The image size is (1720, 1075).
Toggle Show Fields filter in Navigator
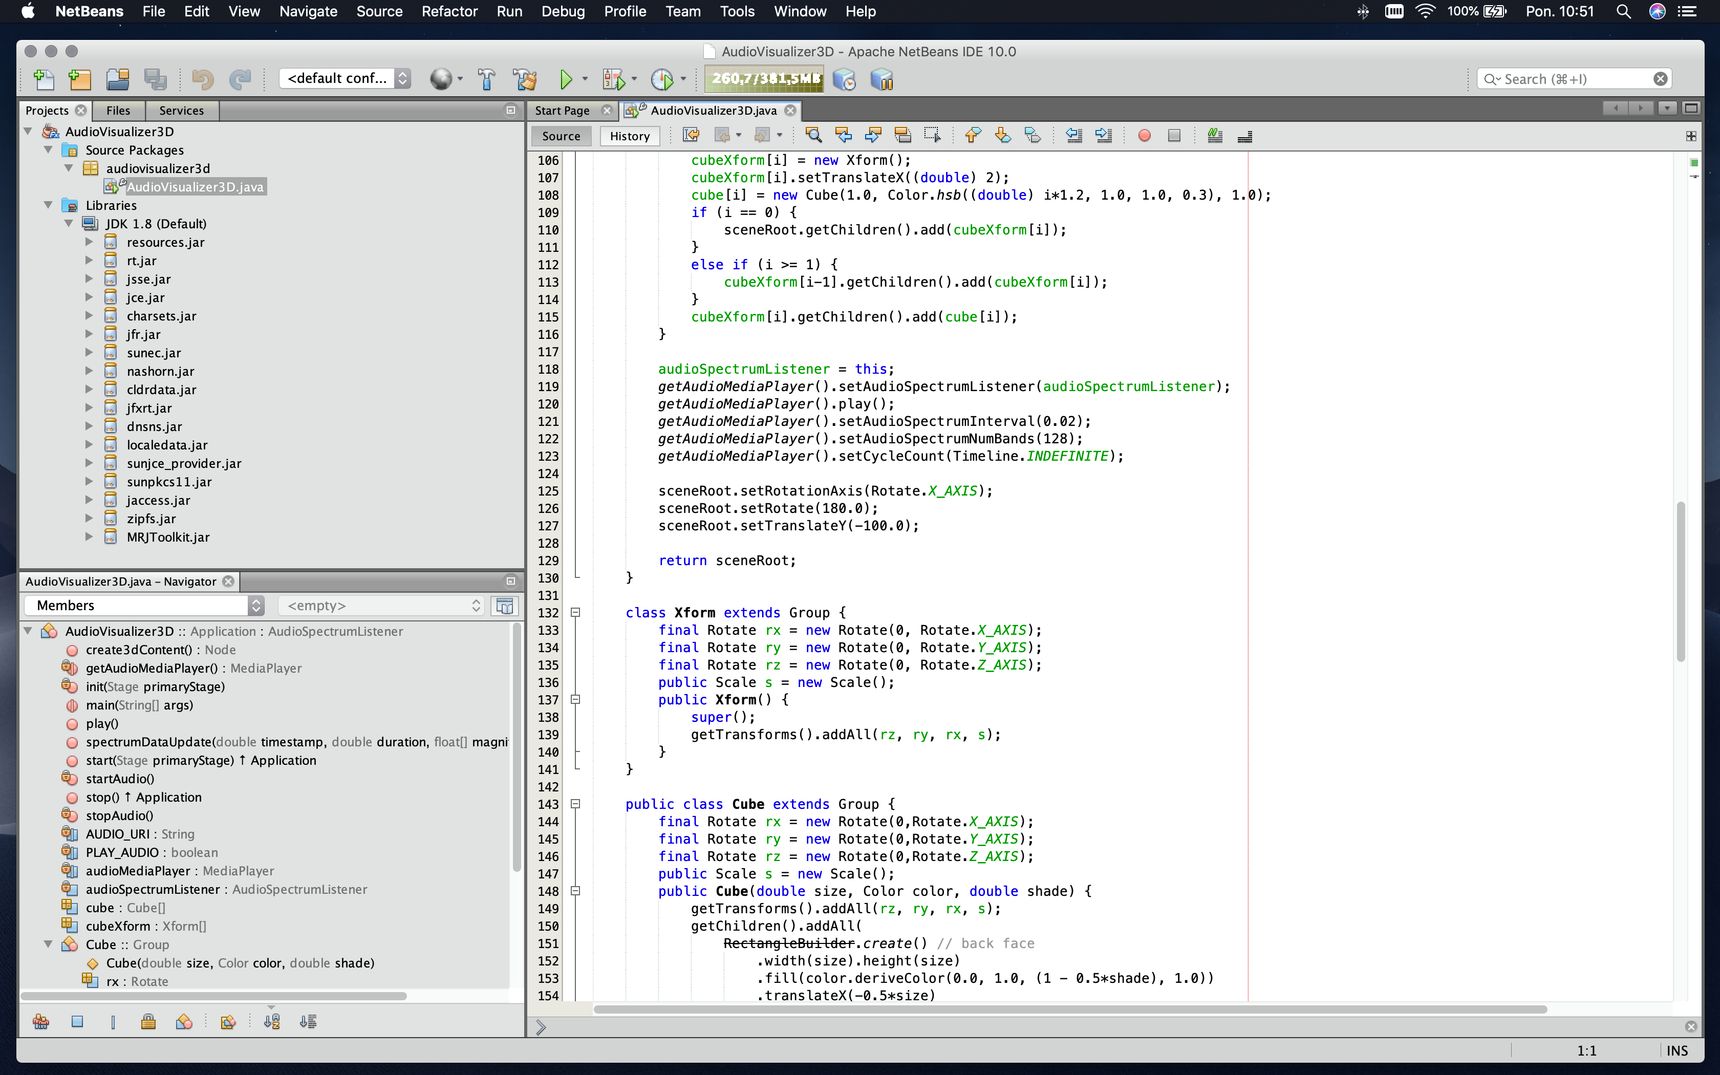point(77,1021)
